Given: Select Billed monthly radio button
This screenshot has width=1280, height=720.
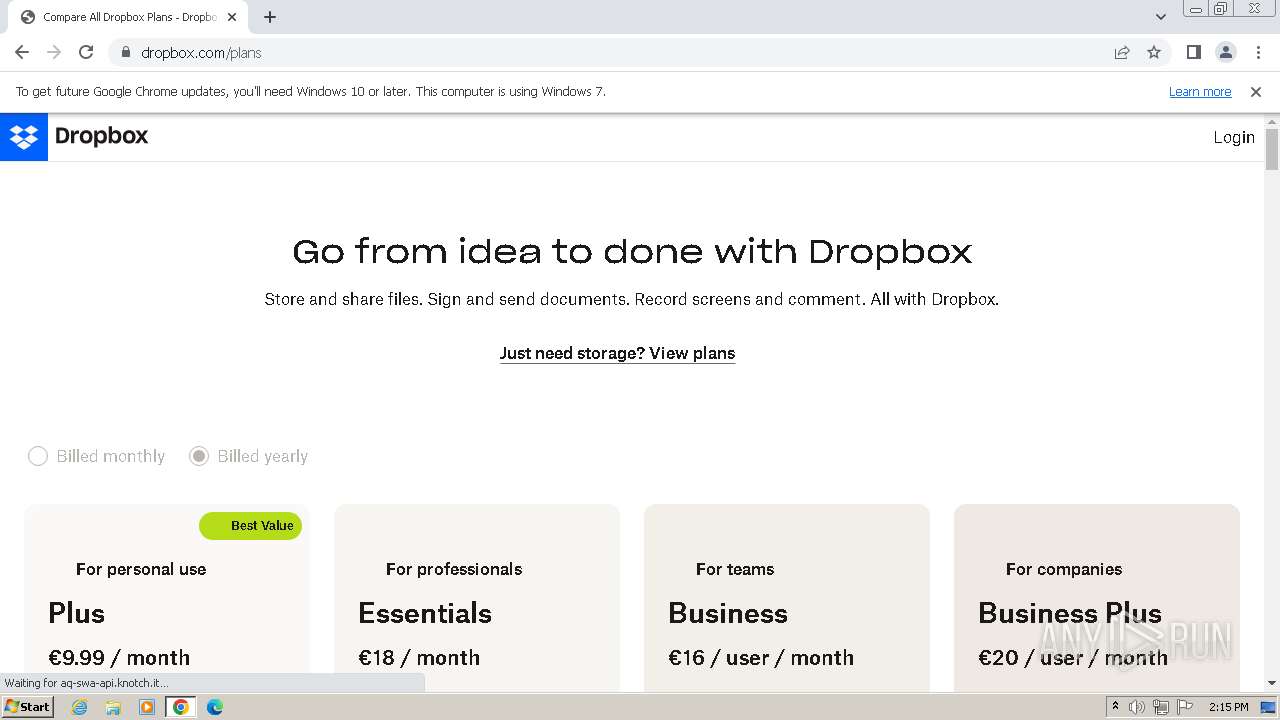Looking at the screenshot, I should [x=38, y=456].
